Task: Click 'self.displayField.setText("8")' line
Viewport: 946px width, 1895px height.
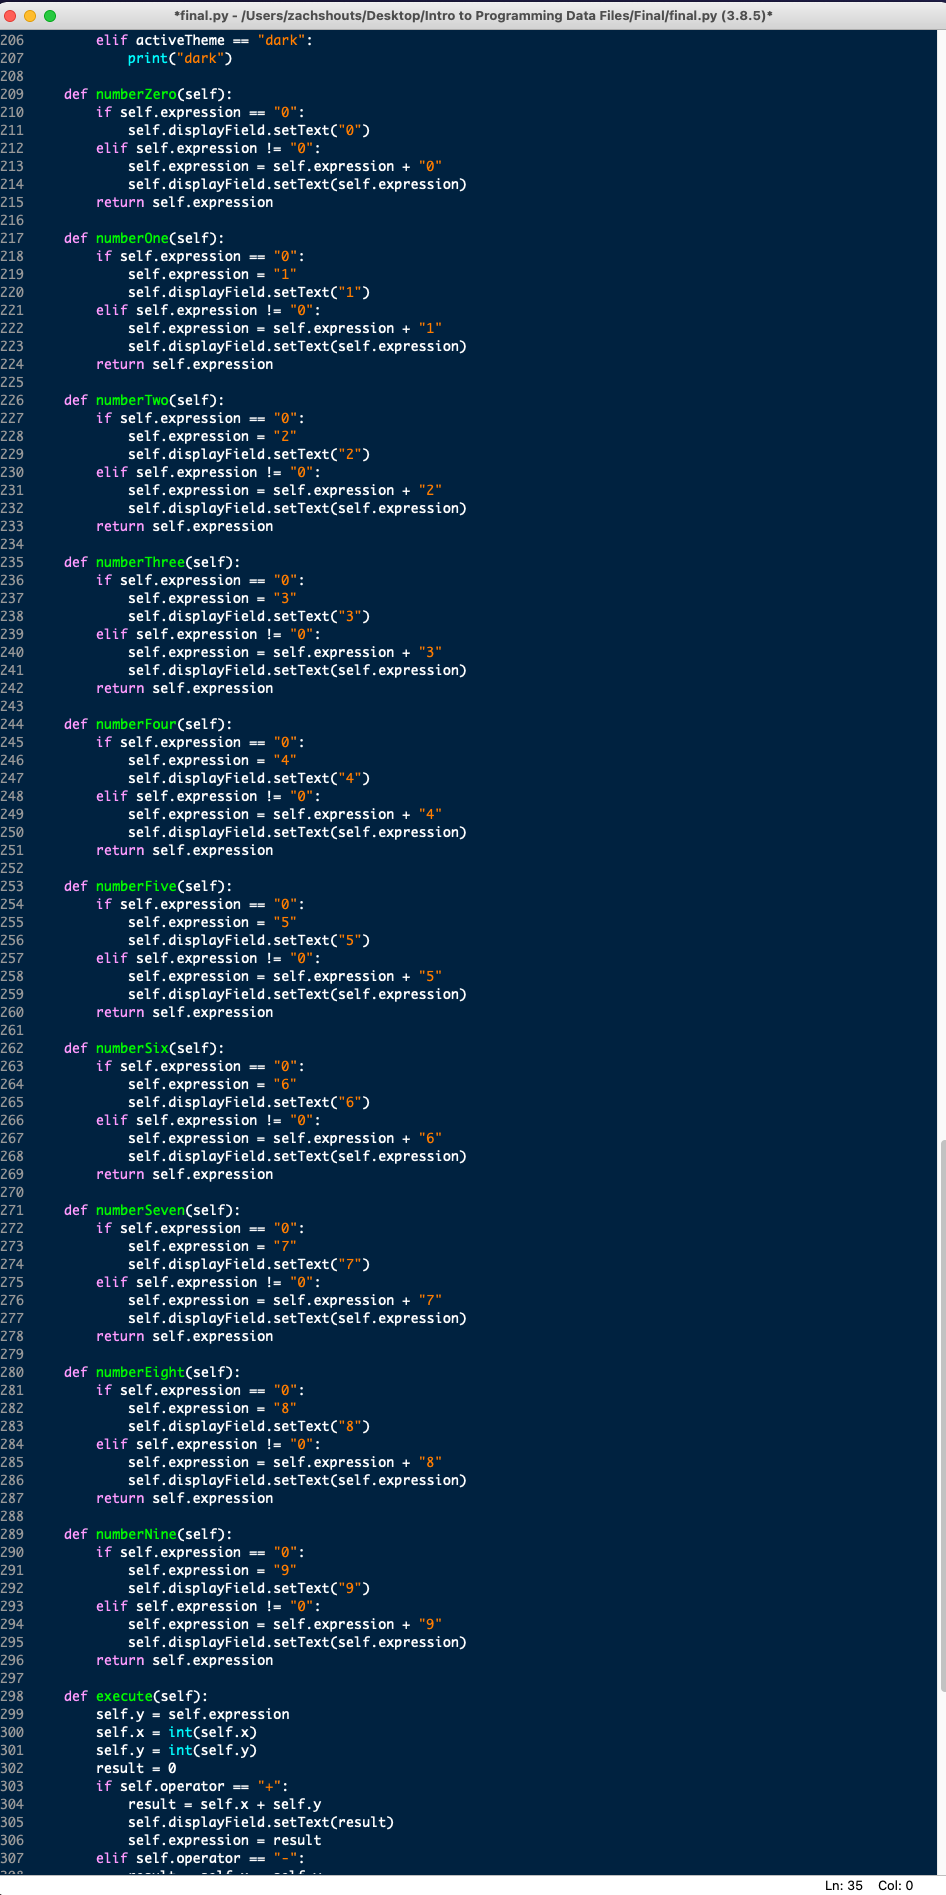Action: 249,1426
